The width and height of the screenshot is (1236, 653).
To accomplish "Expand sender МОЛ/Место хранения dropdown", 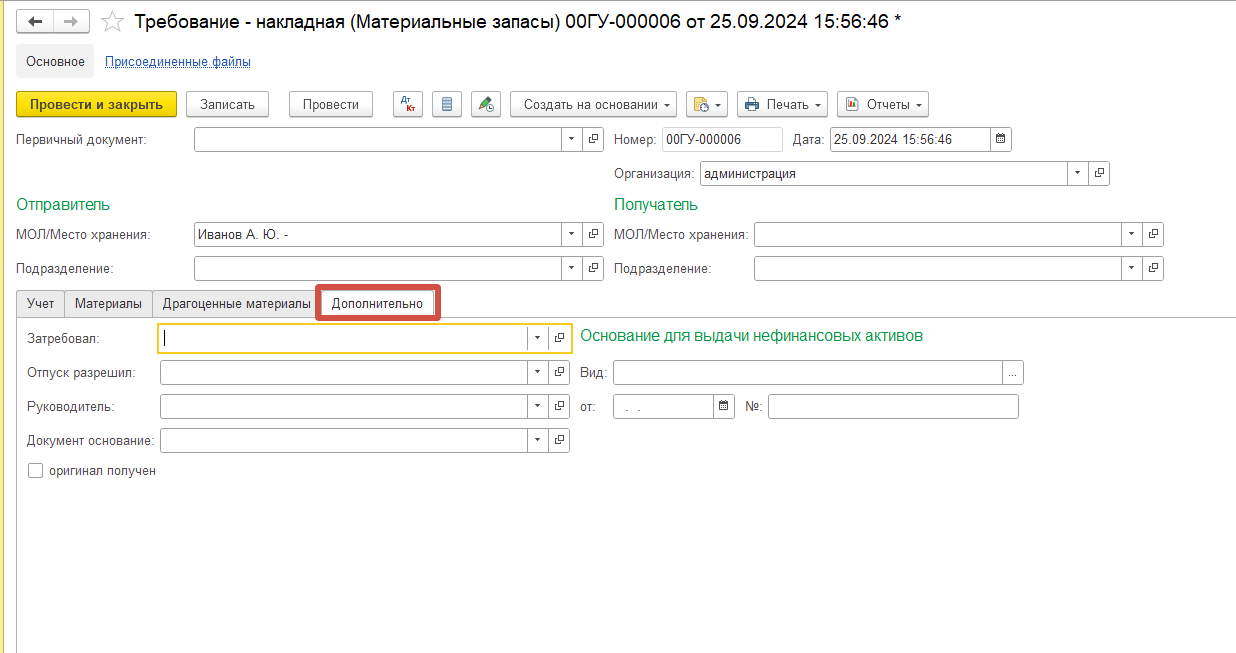I will click(x=572, y=235).
